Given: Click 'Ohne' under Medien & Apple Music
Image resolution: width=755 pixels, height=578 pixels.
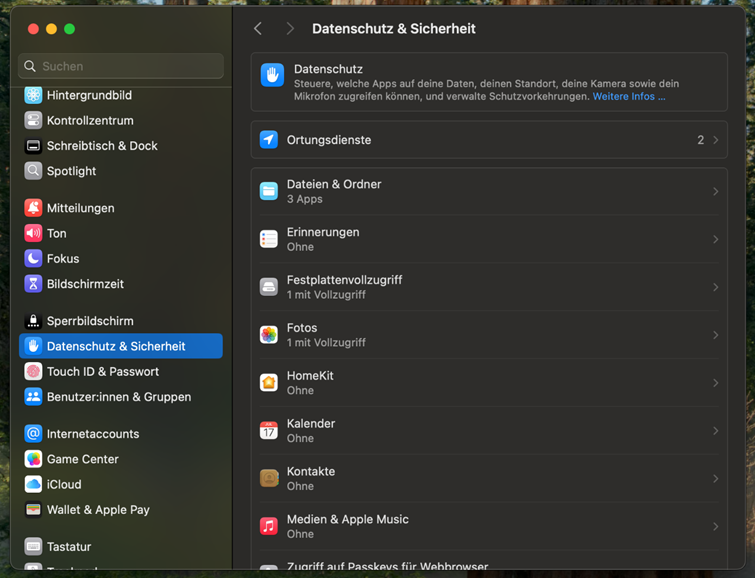Looking at the screenshot, I should (x=300, y=534).
